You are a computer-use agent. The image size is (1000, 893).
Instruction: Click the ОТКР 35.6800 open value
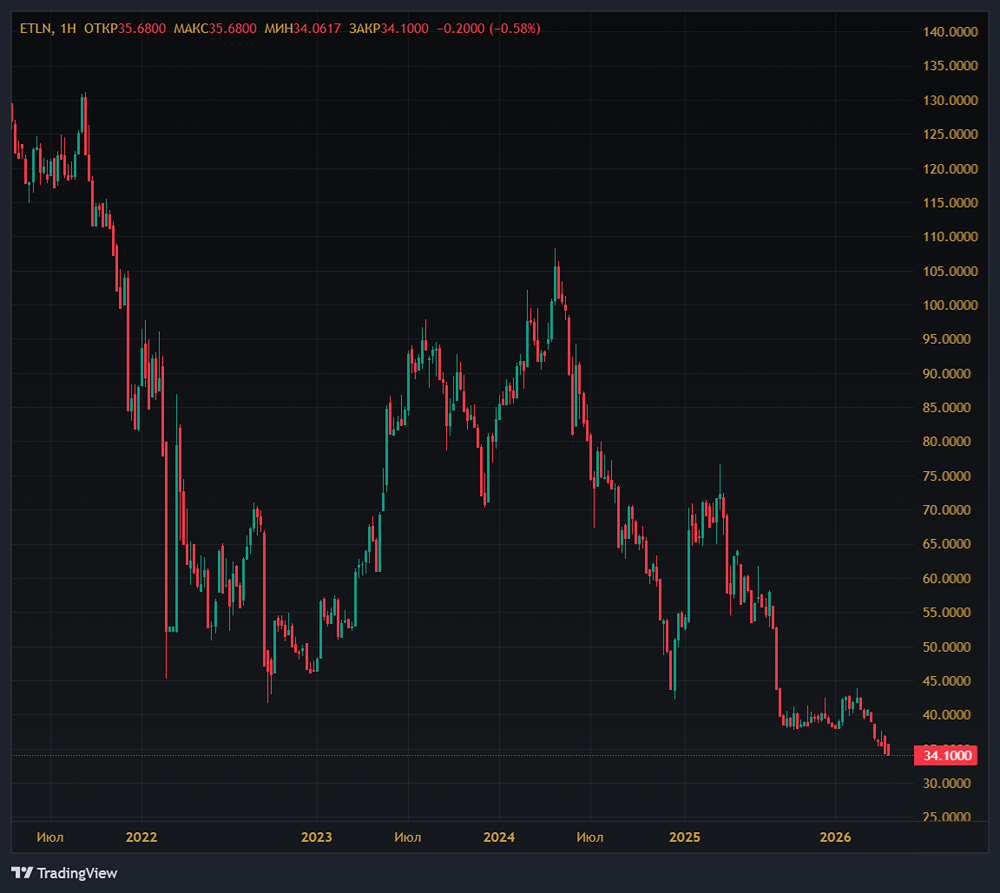124,29
